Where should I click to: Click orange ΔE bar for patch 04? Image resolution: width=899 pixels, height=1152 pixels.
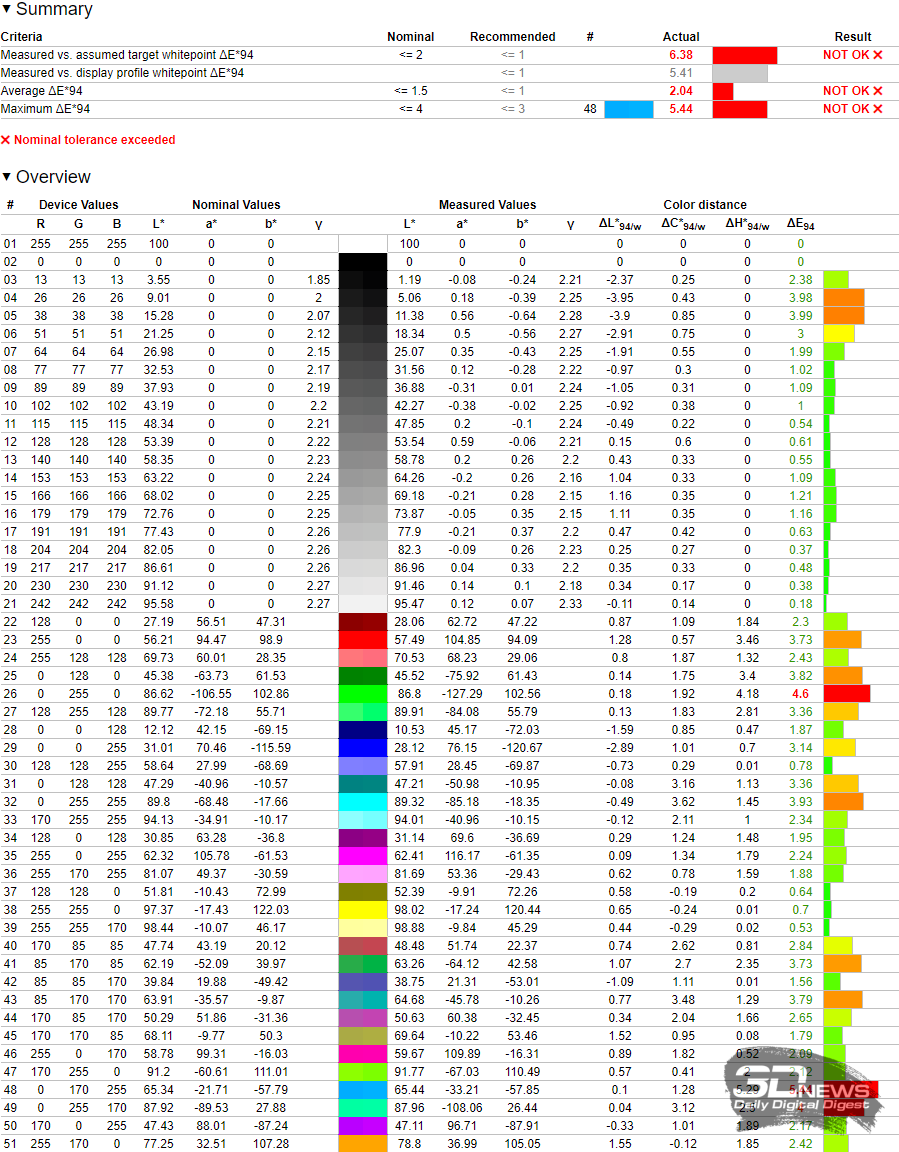[843, 297]
